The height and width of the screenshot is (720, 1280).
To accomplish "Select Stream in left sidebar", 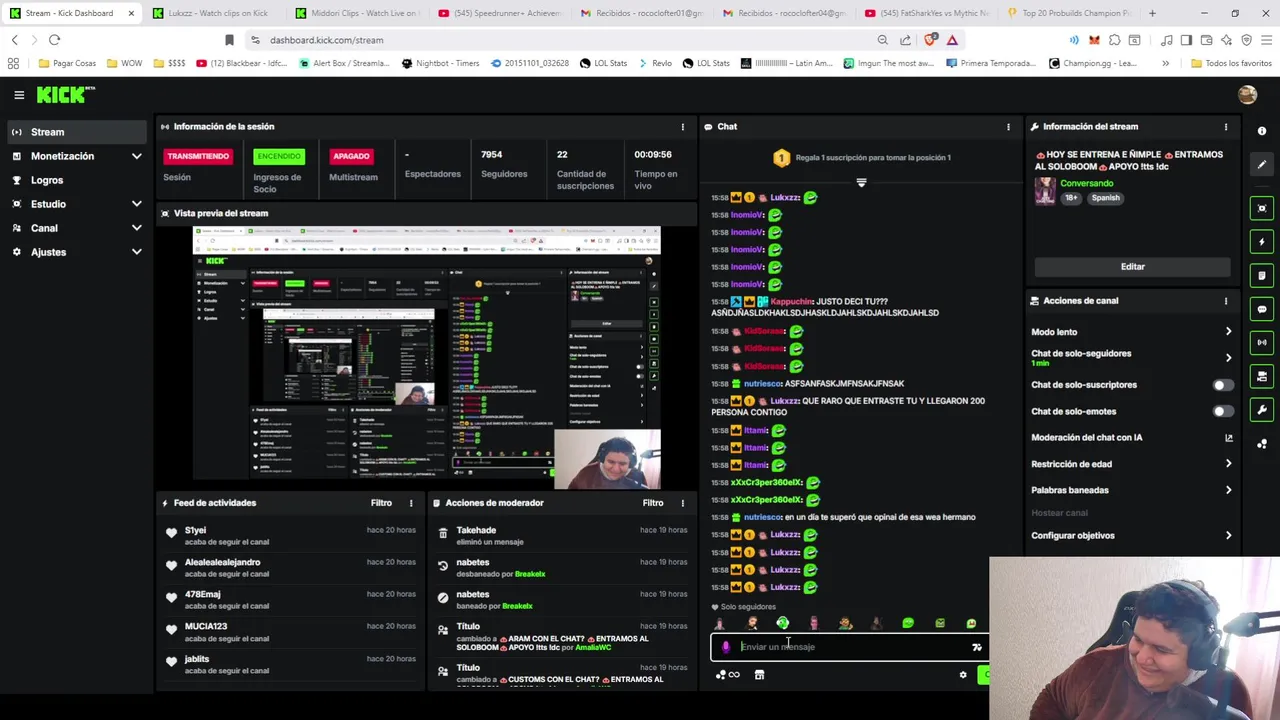I will click(x=76, y=132).
